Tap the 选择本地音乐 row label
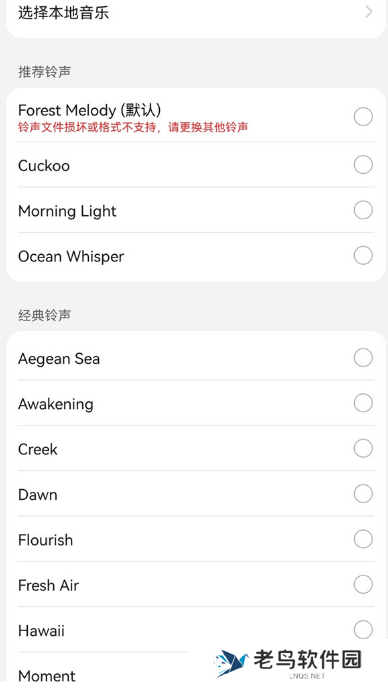The height and width of the screenshot is (689, 388). click(x=63, y=12)
